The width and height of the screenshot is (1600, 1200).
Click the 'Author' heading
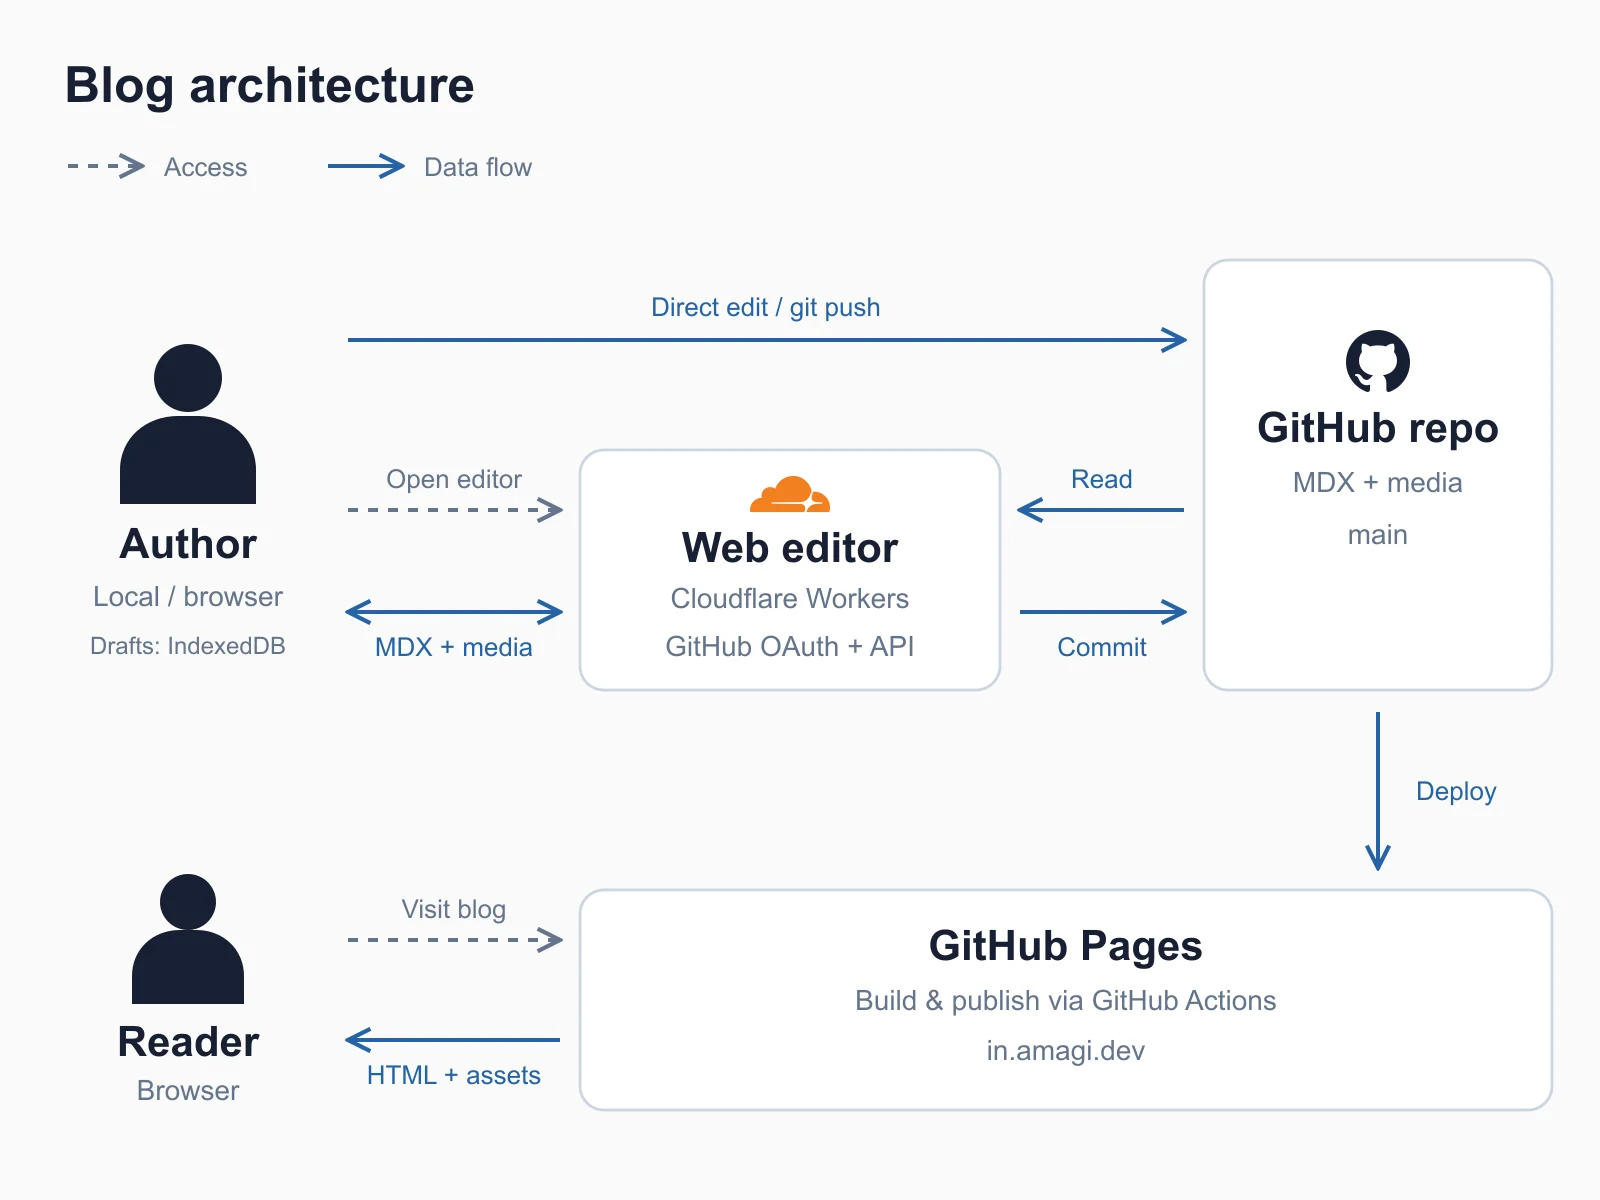point(188,544)
